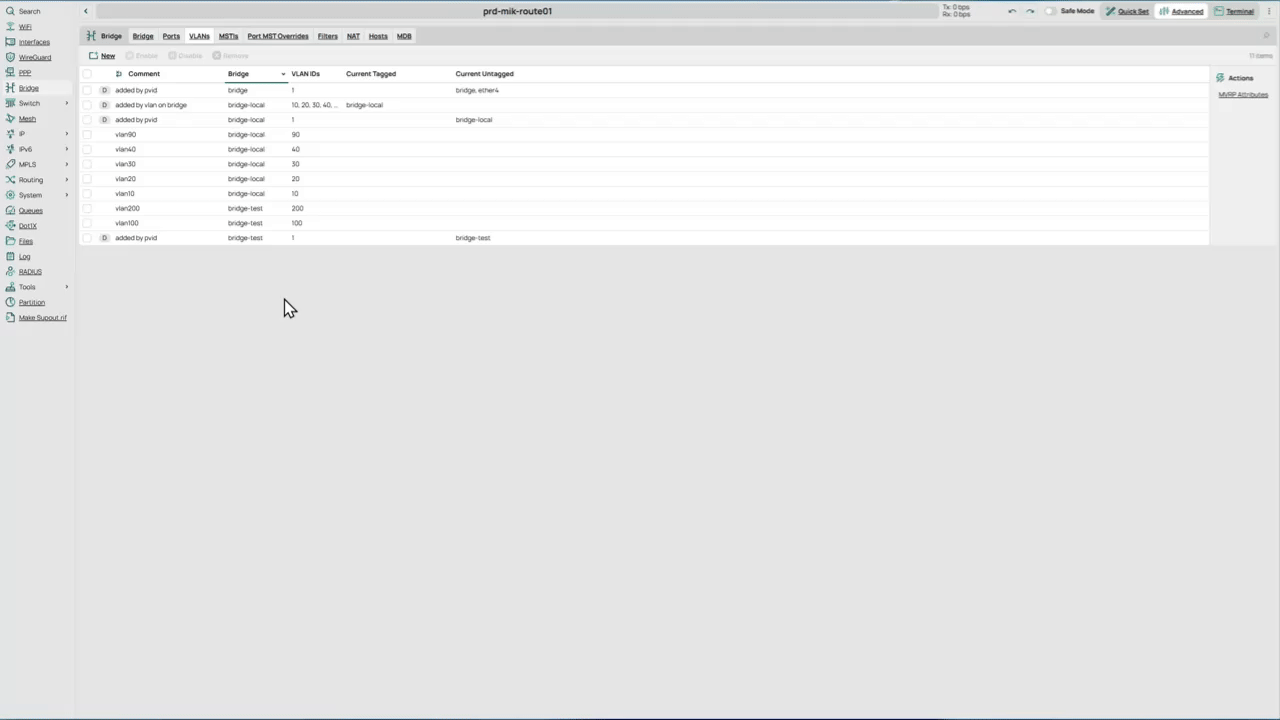Switch to the Ports tab
The image size is (1280, 720).
point(171,36)
